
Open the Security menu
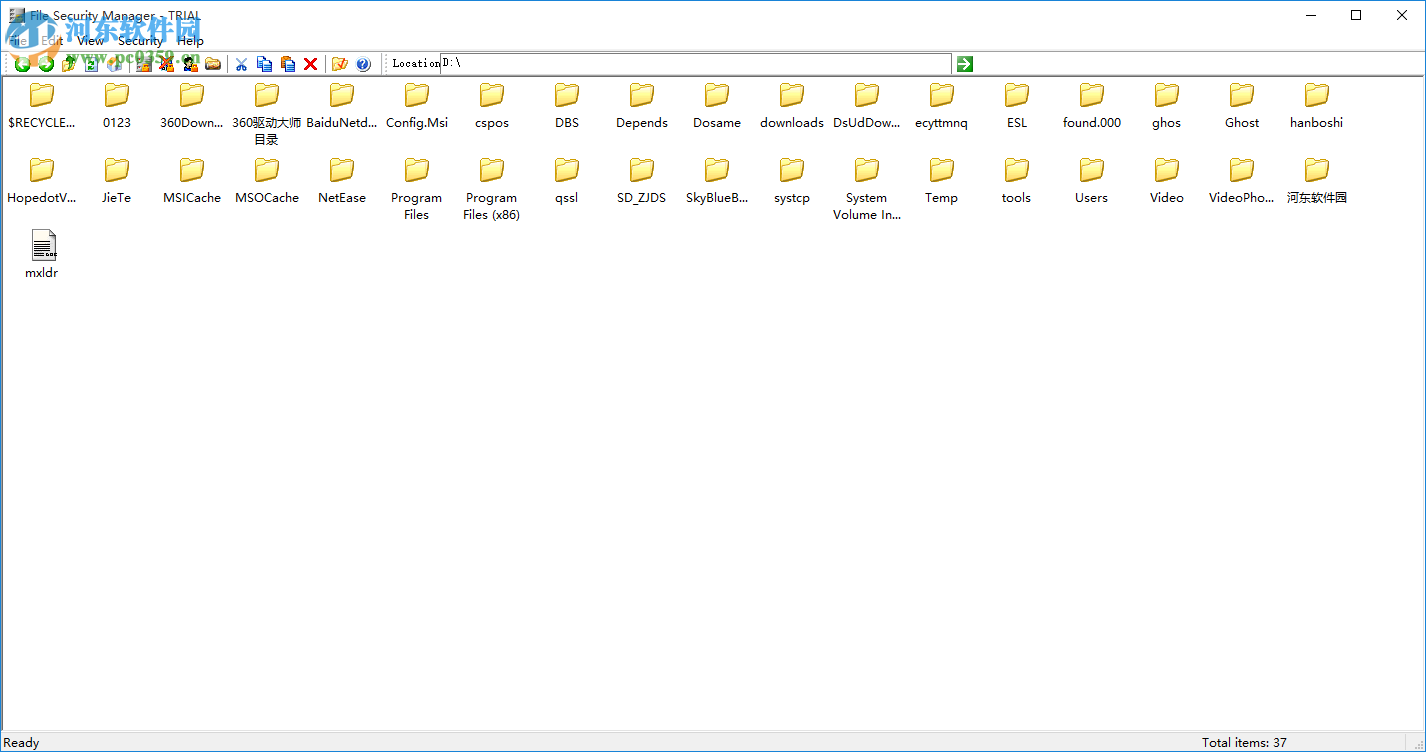pyautogui.click(x=139, y=41)
